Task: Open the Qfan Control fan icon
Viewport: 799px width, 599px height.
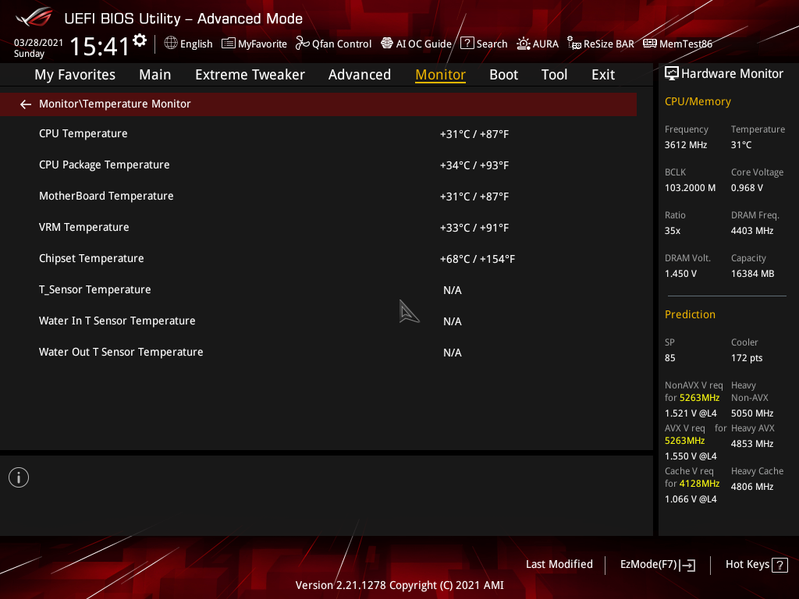Action: click(x=303, y=43)
